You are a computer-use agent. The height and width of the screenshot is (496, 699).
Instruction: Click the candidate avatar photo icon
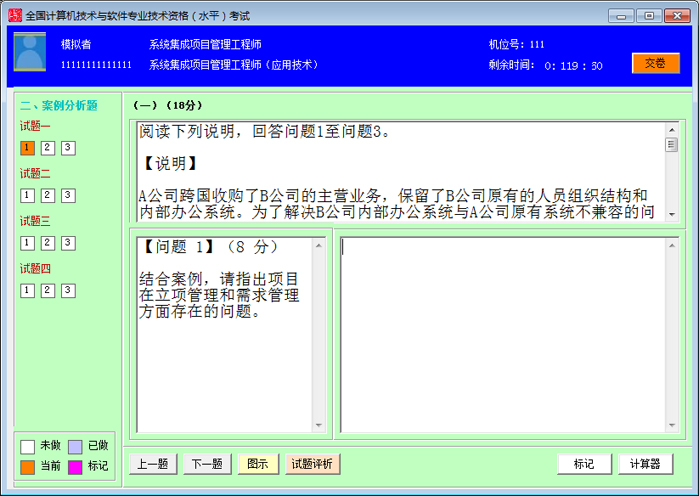(30, 52)
